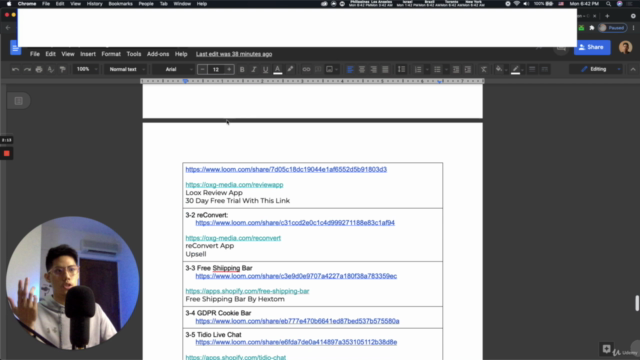Print the document using toolbar icon
640x360 pixels.
pyautogui.click(x=39, y=69)
